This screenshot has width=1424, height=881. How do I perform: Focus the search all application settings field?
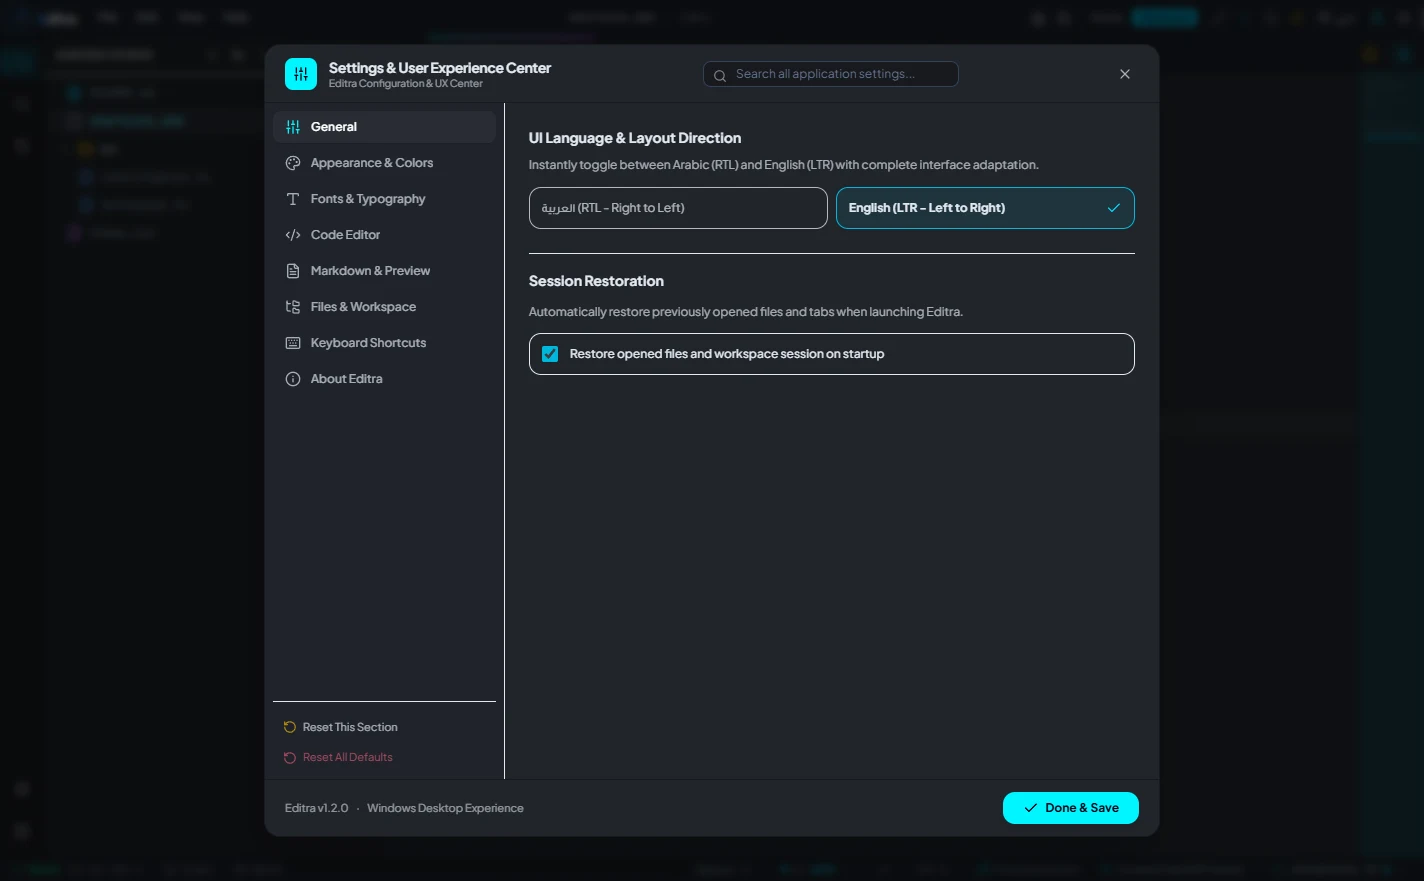click(x=831, y=74)
